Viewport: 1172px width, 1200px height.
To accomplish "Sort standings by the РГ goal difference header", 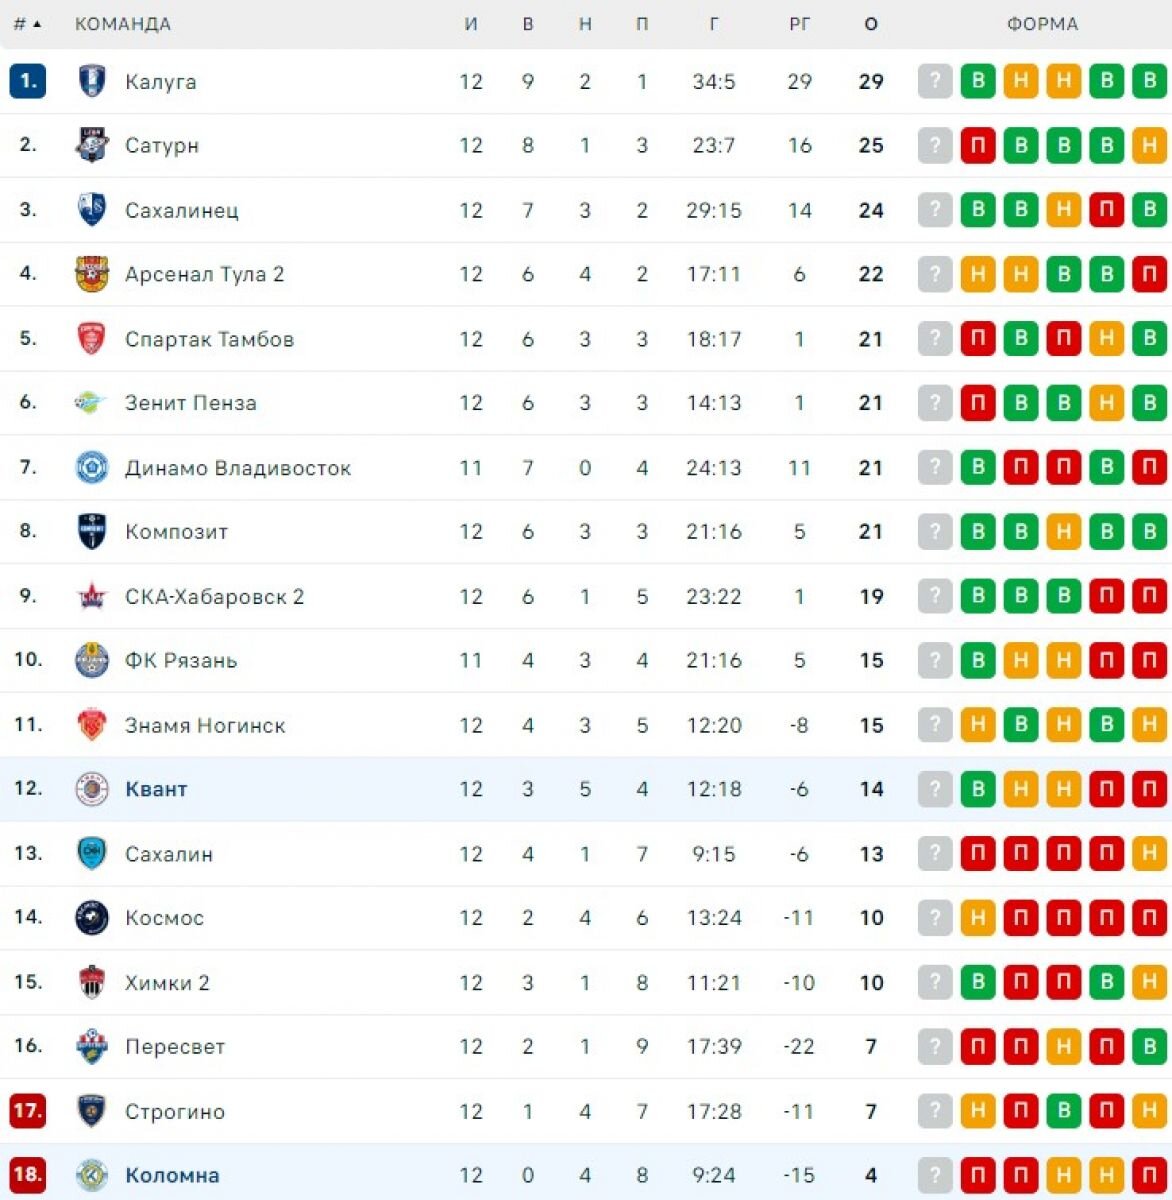I will click(x=799, y=23).
